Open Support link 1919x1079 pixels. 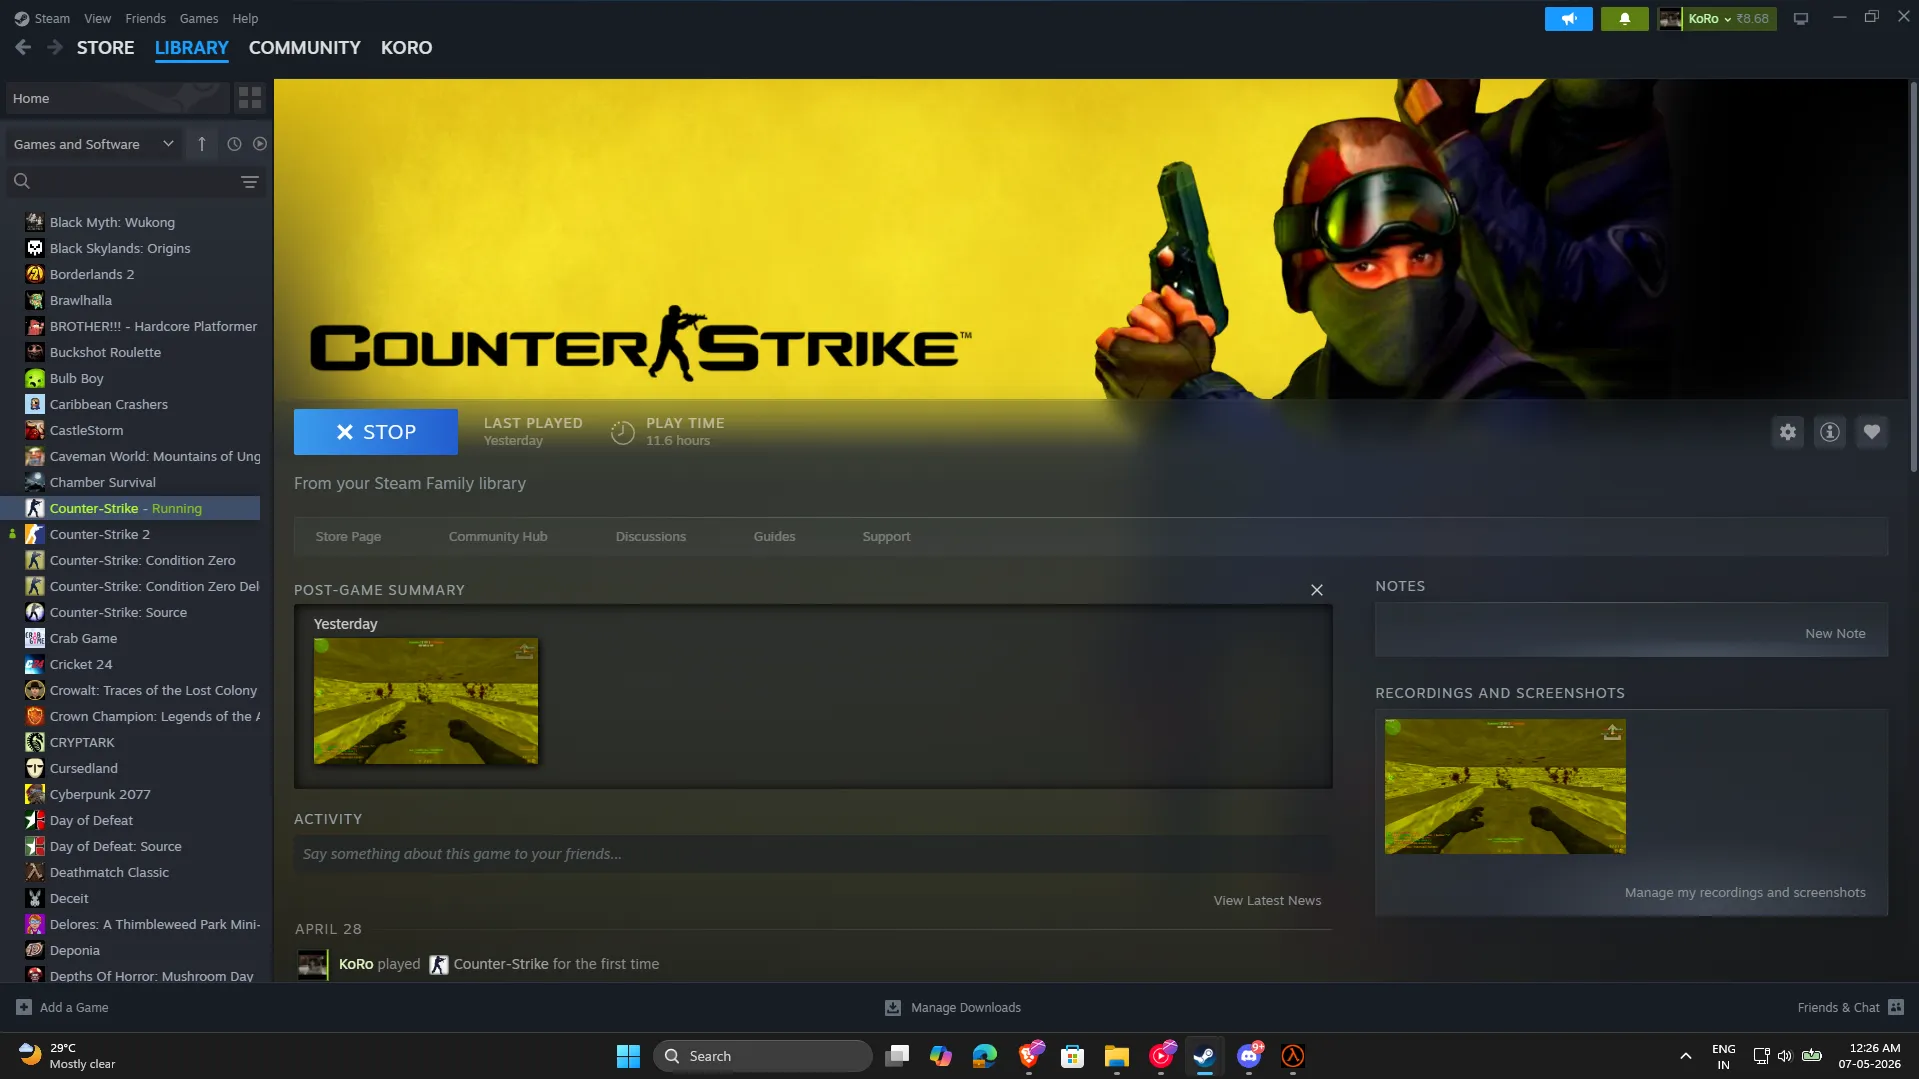(x=886, y=536)
